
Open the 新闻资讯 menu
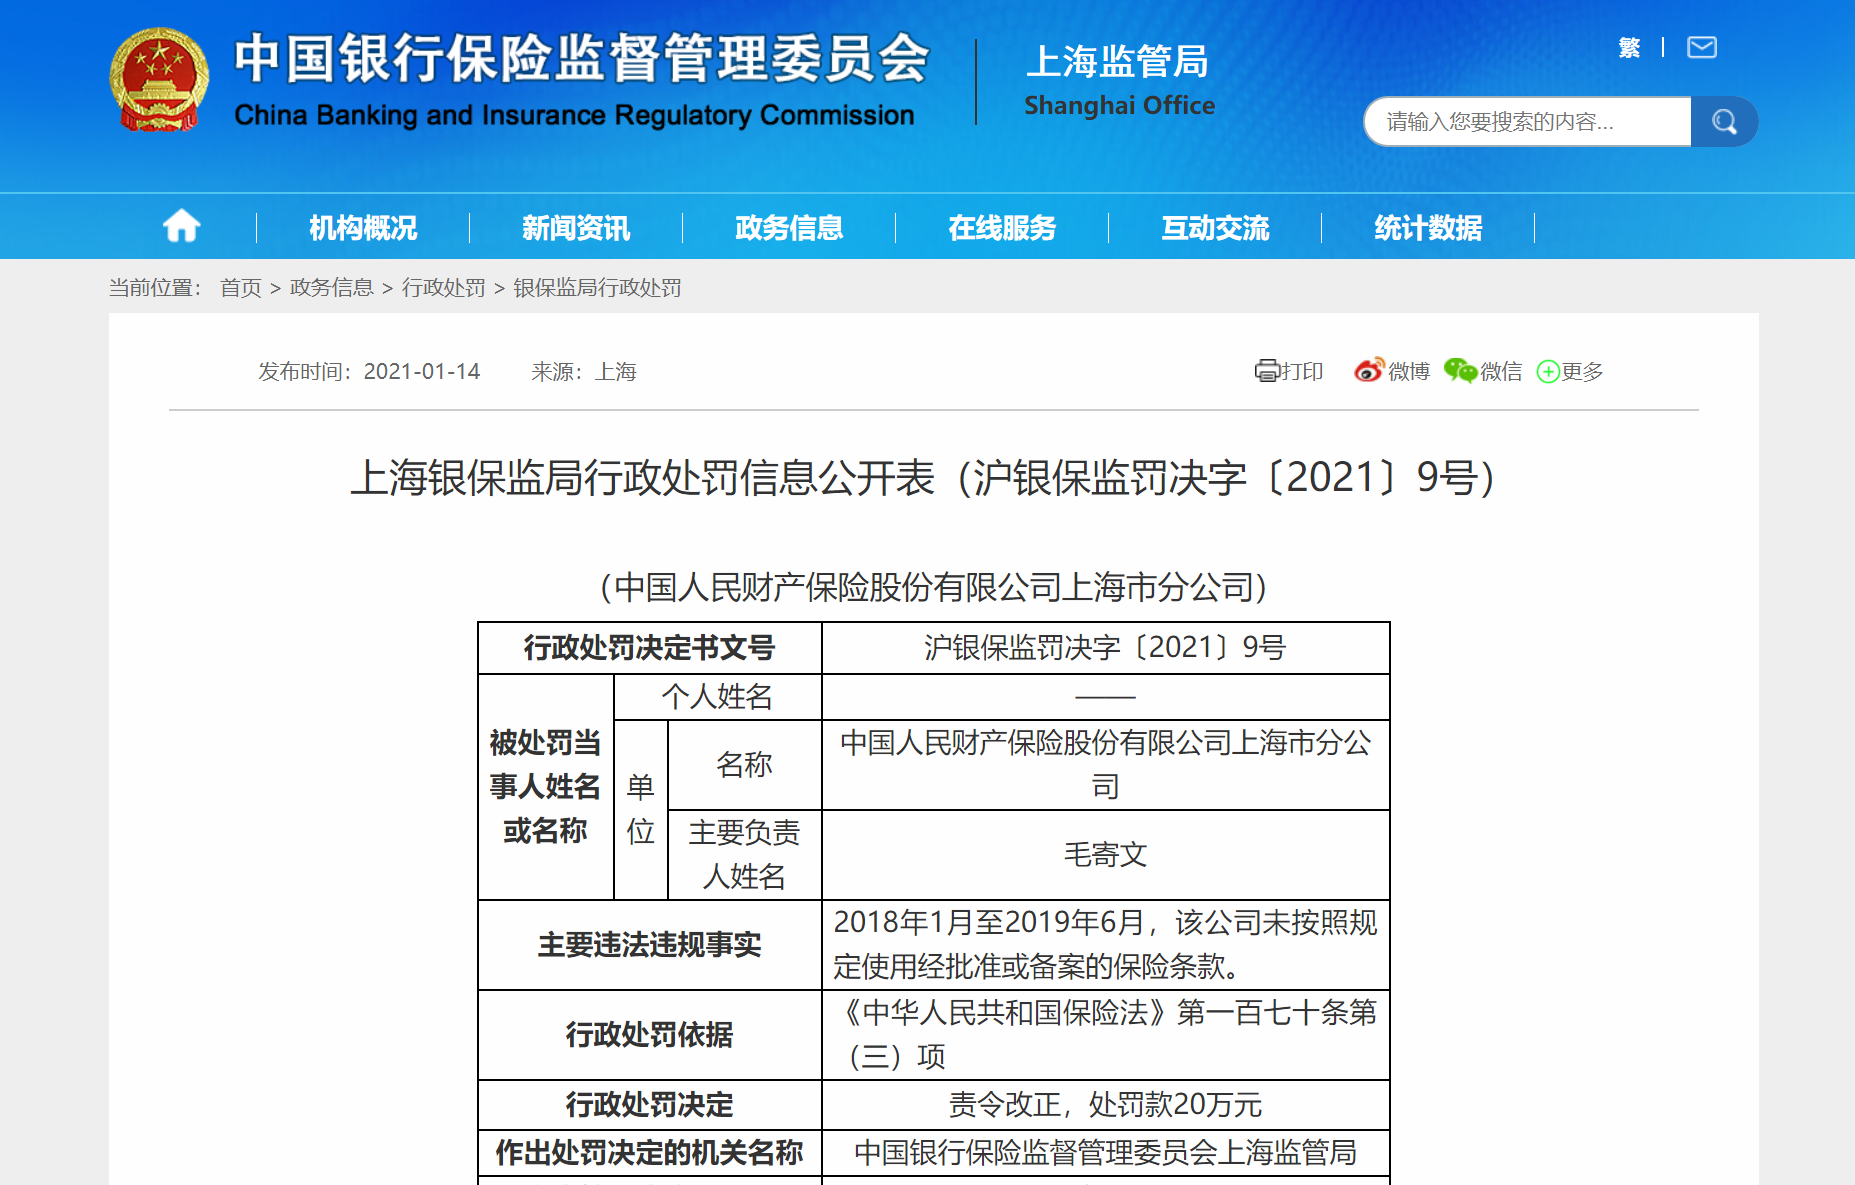point(576,228)
